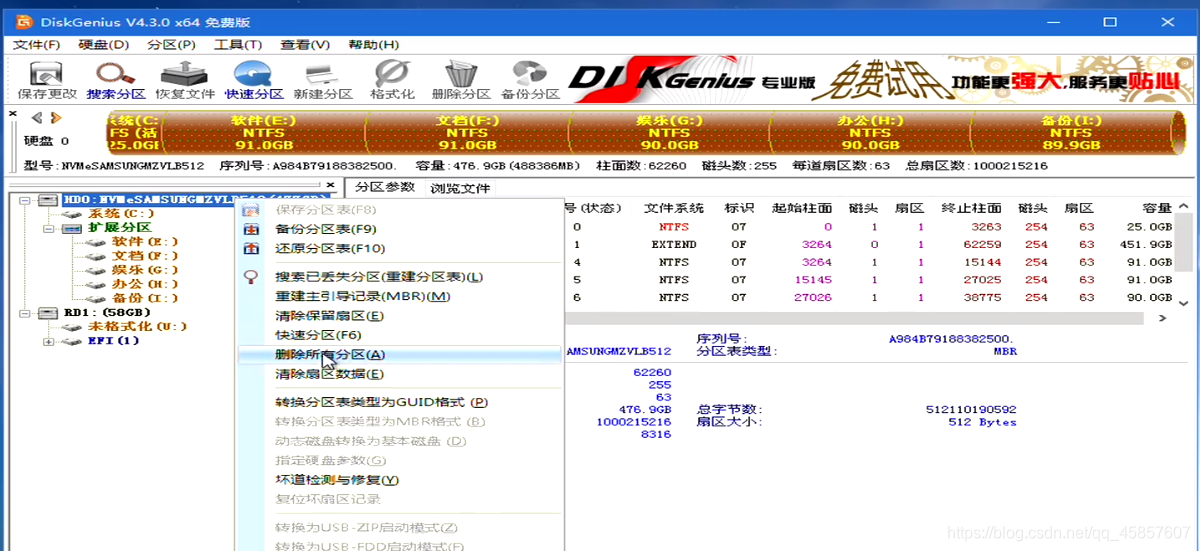The image size is (1200, 551).
Task: Click the 容量 column header
Action: 1157,208
